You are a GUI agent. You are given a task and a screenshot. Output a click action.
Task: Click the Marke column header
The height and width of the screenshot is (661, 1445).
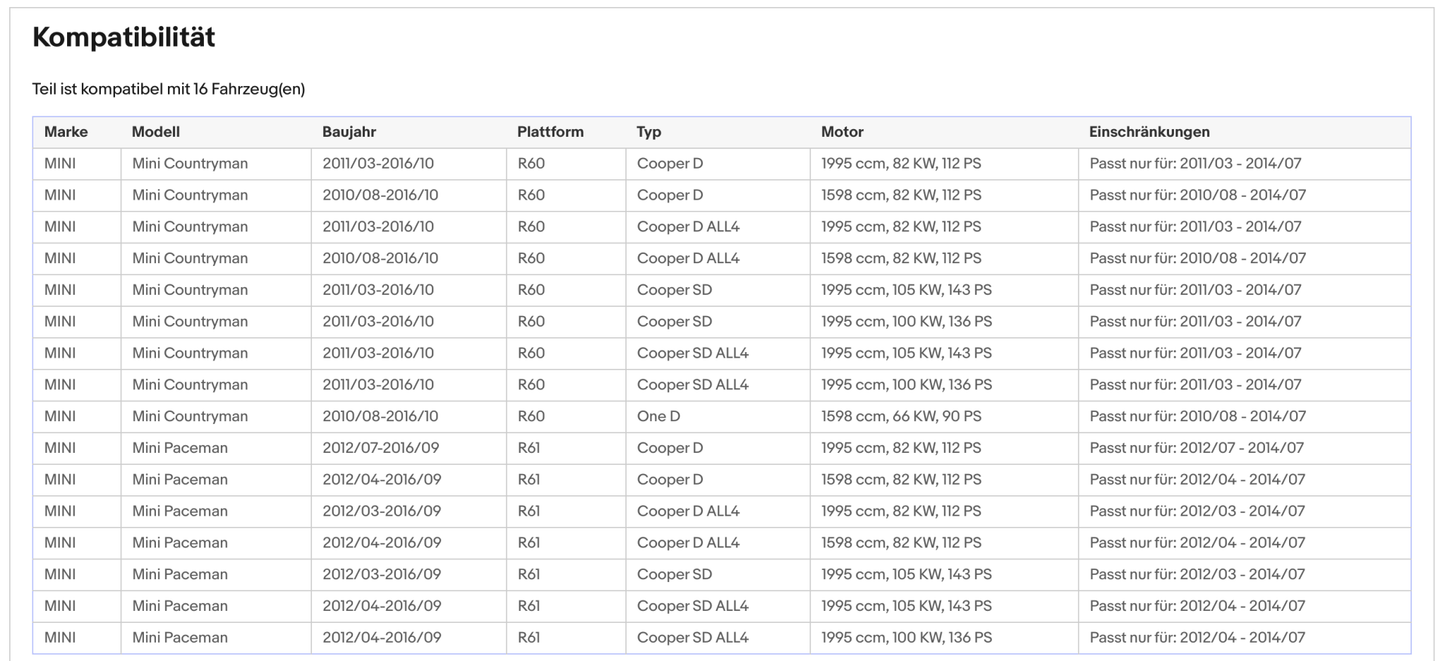click(66, 132)
